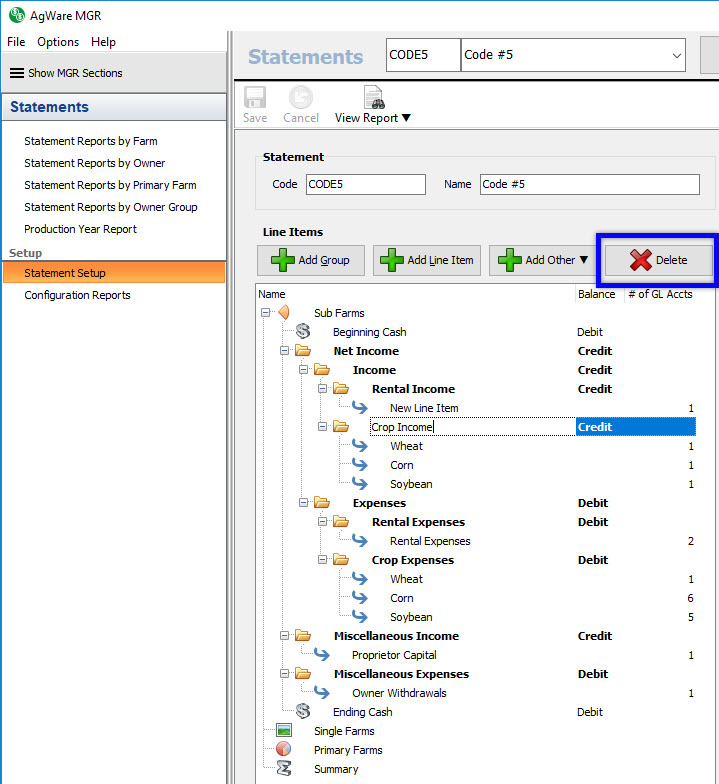Open Statement Reports by Owner Group

pos(111,207)
